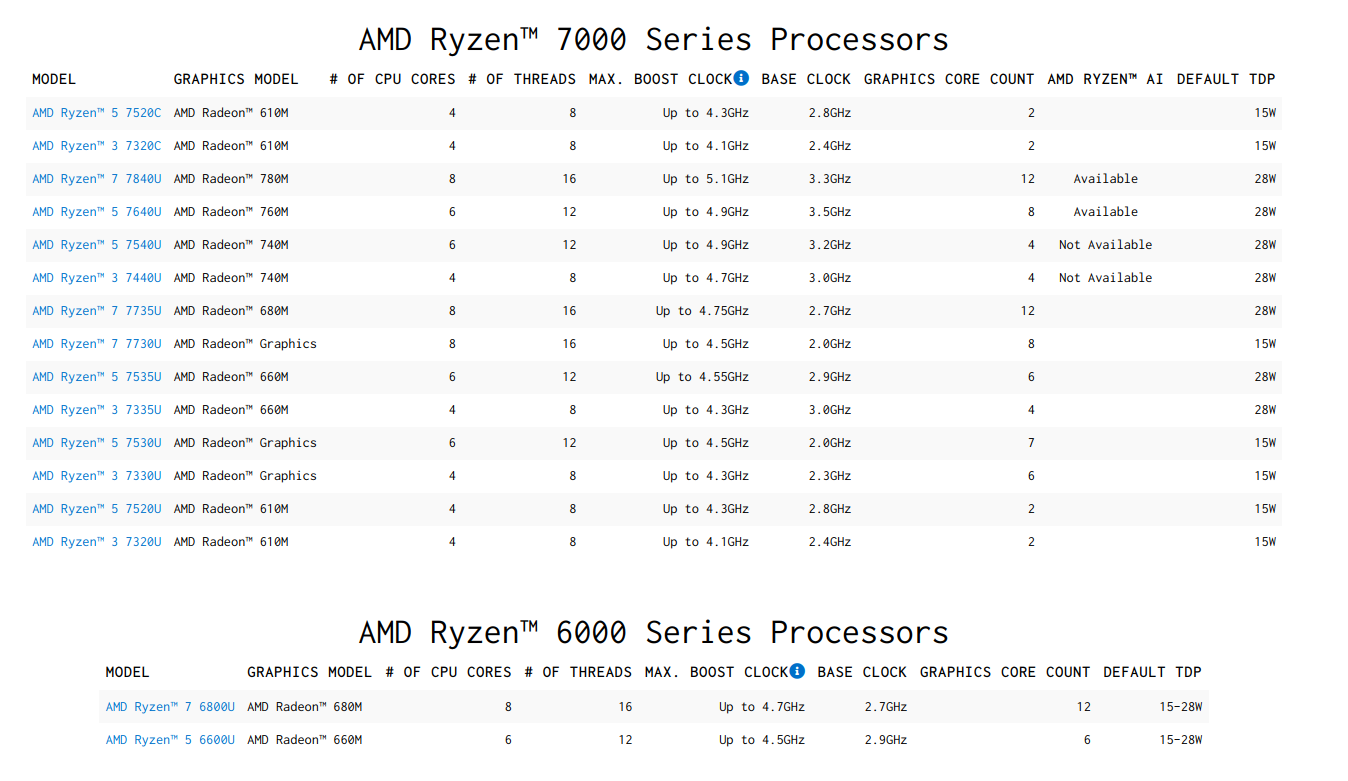Select the AMD Ryzen 5 7530U model link
Screen dimensions: 1348x781
tap(96, 443)
